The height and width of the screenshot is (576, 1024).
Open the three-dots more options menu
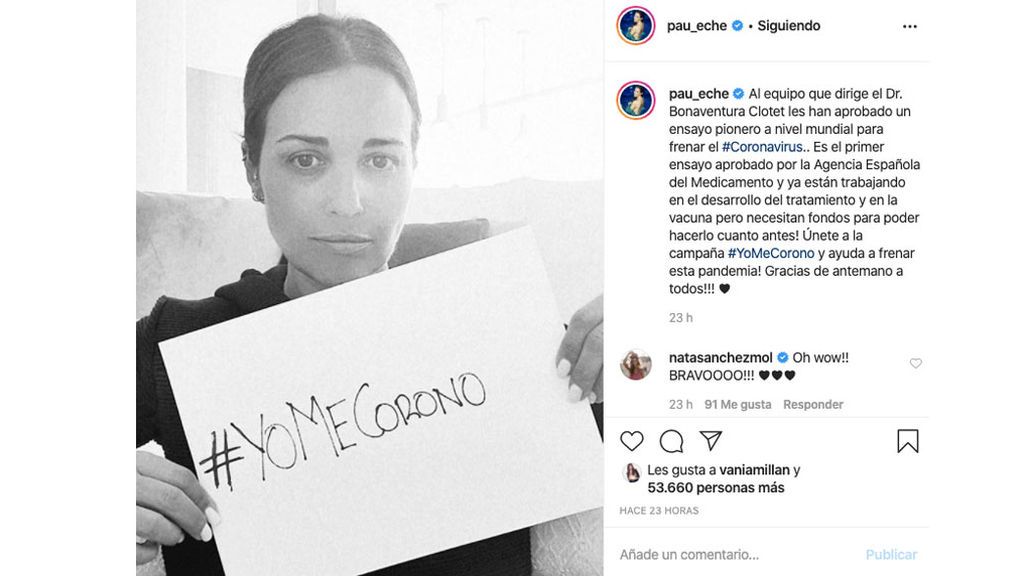[910, 27]
